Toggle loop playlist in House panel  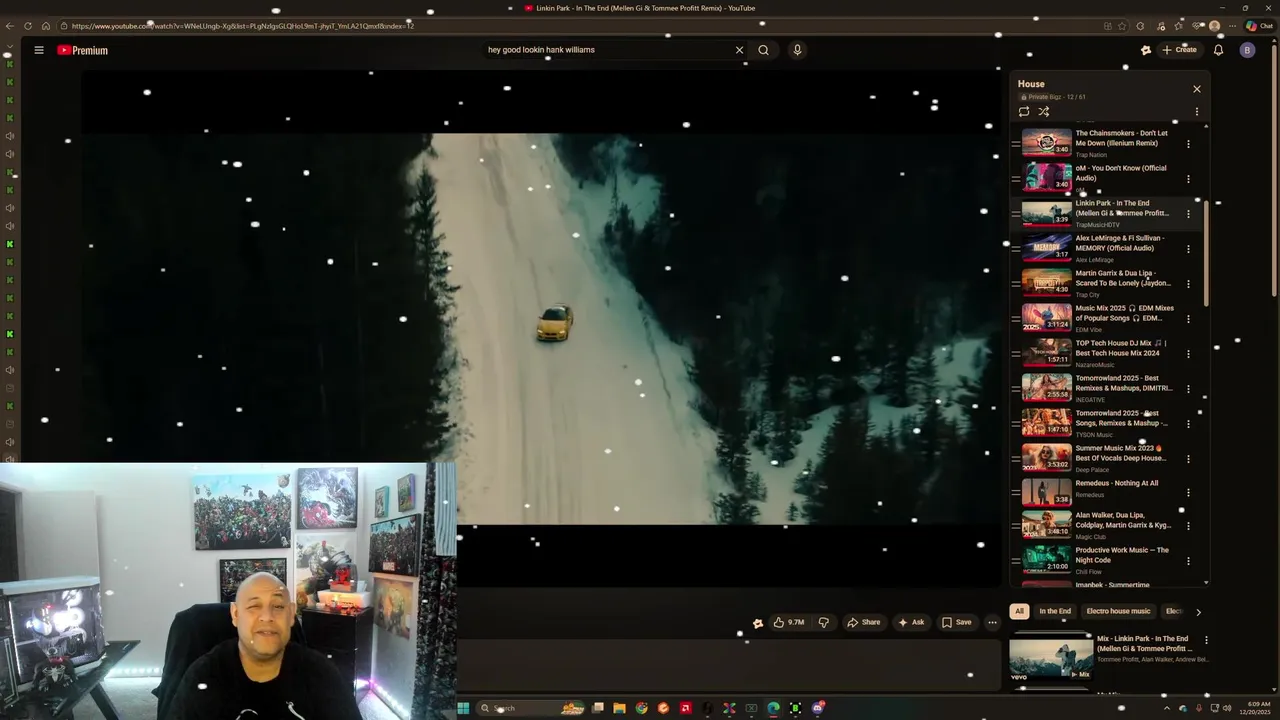pos(1024,112)
